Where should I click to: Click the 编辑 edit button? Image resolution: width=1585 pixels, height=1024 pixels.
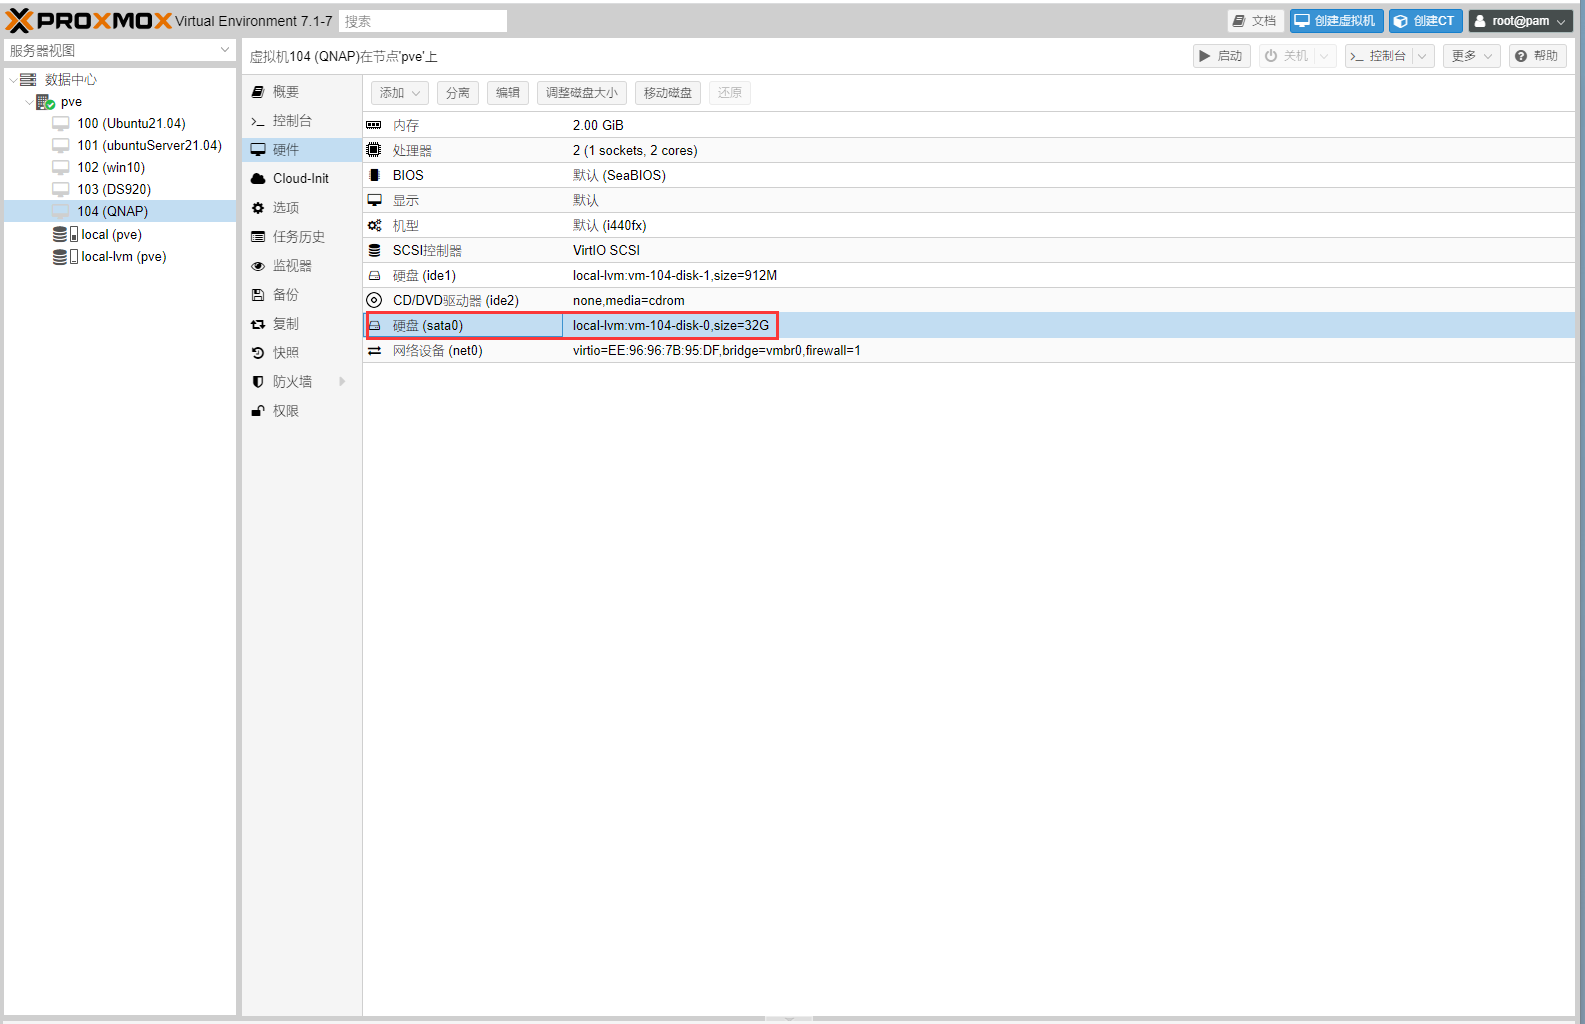[508, 93]
